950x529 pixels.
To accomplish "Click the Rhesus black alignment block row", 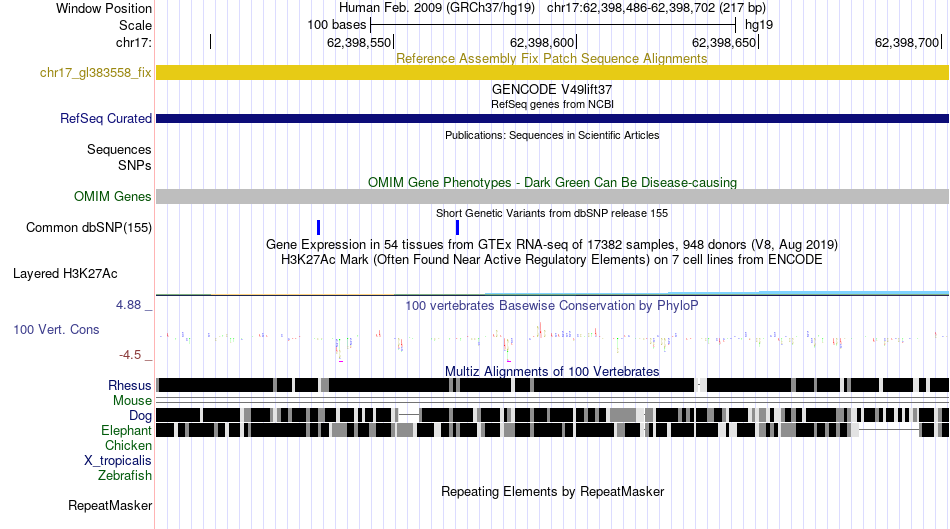I will click(552, 385).
